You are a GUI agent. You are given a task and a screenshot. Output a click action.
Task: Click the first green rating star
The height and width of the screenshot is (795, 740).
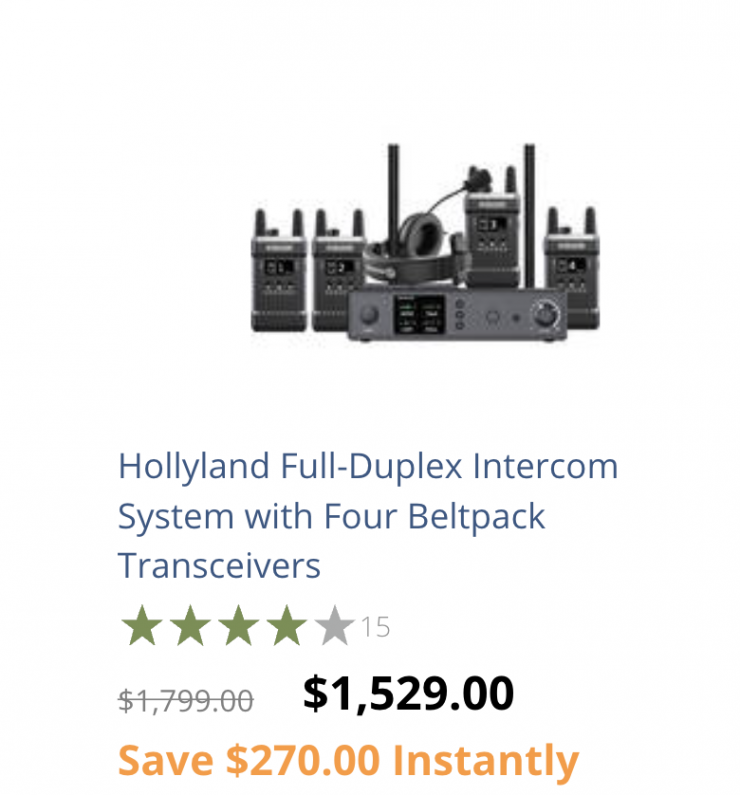142,627
